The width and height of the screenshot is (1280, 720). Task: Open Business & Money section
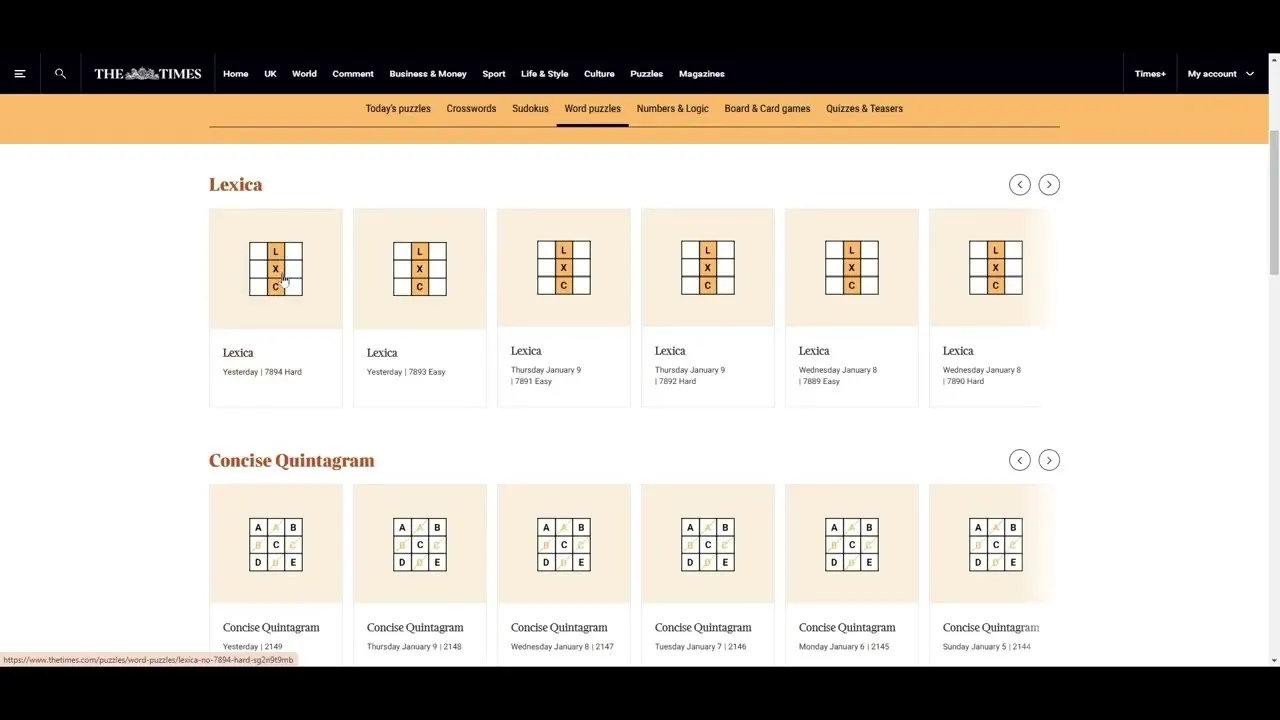point(428,74)
